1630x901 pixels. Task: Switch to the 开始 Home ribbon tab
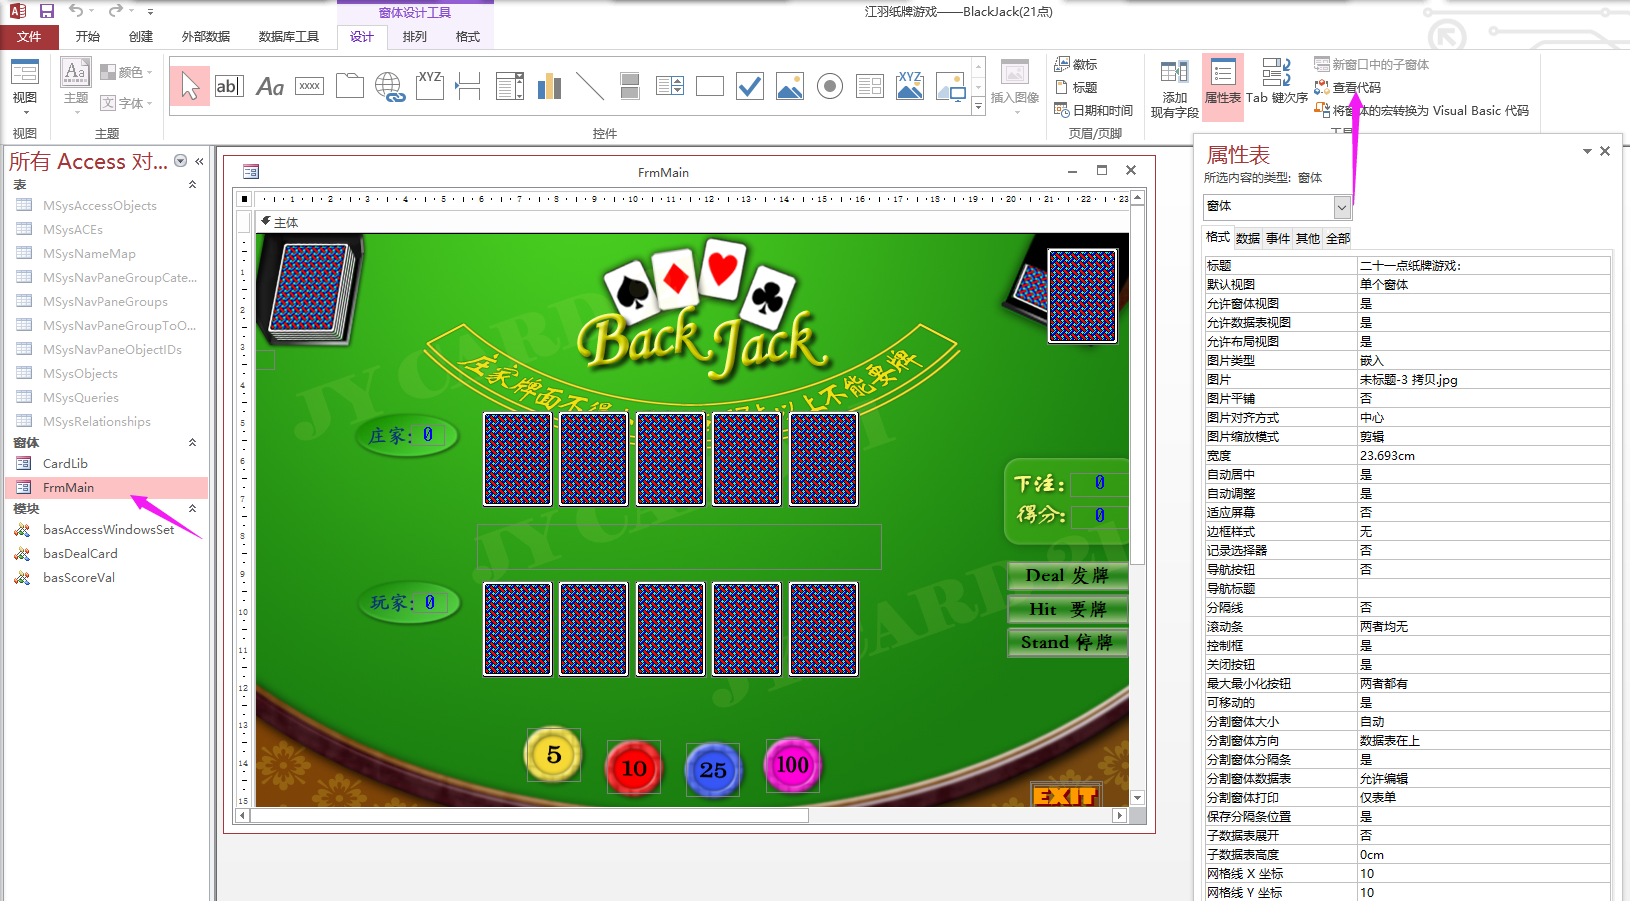pyautogui.click(x=88, y=37)
